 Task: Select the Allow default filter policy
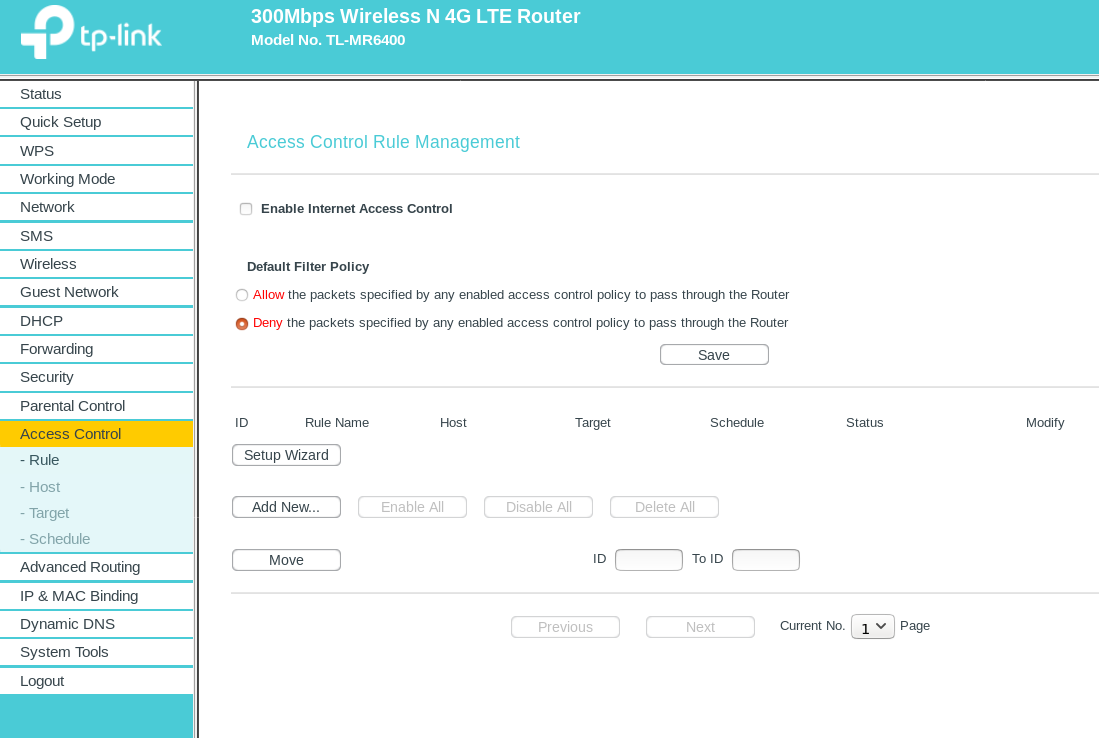click(242, 295)
